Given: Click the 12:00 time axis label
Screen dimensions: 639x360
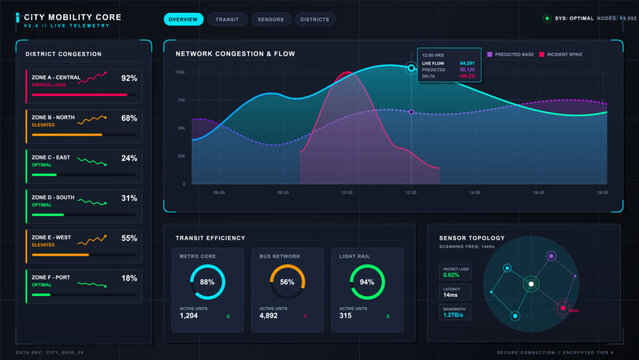Looking at the screenshot, I should (411, 192).
